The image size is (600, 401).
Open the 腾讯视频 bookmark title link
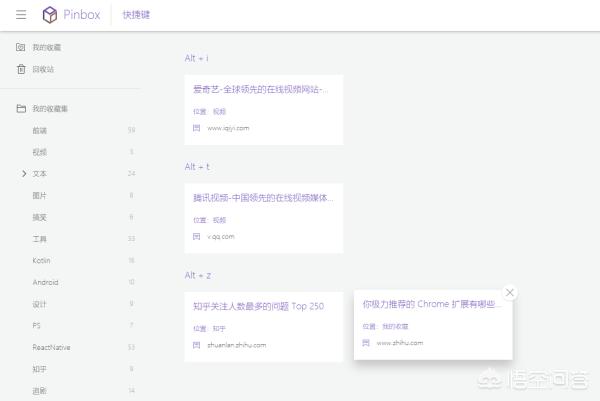coord(262,197)
